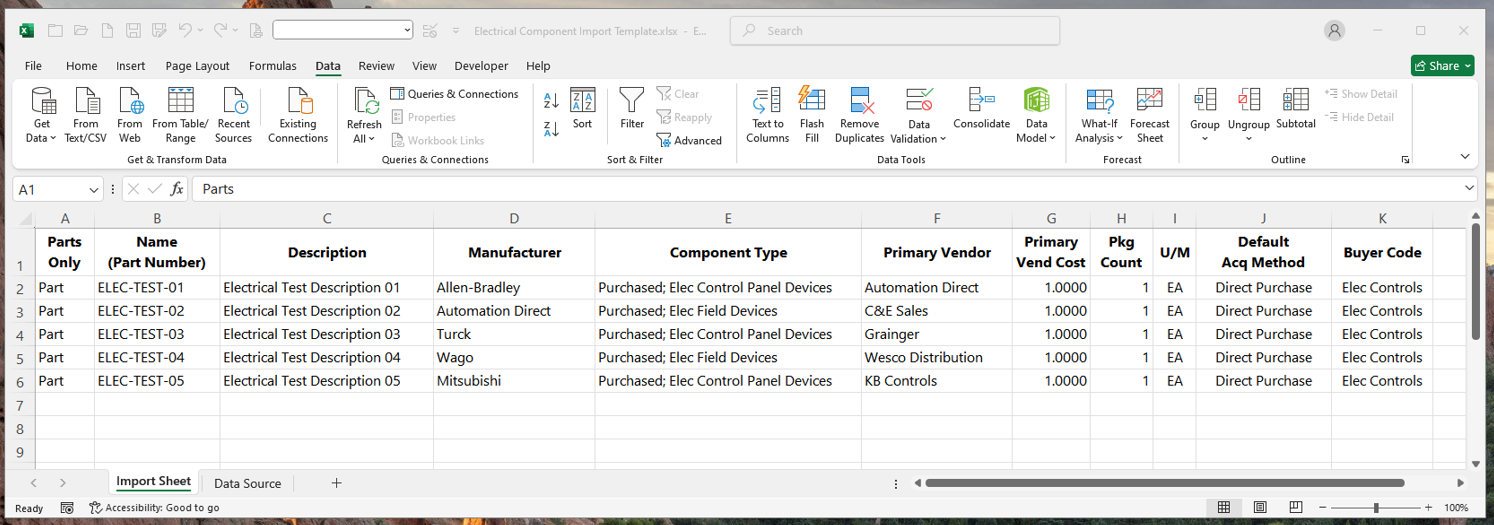This screenshot has width=1494, height=525.
Task: Click the Remove Duplicates icon
Action: [859, 101]
